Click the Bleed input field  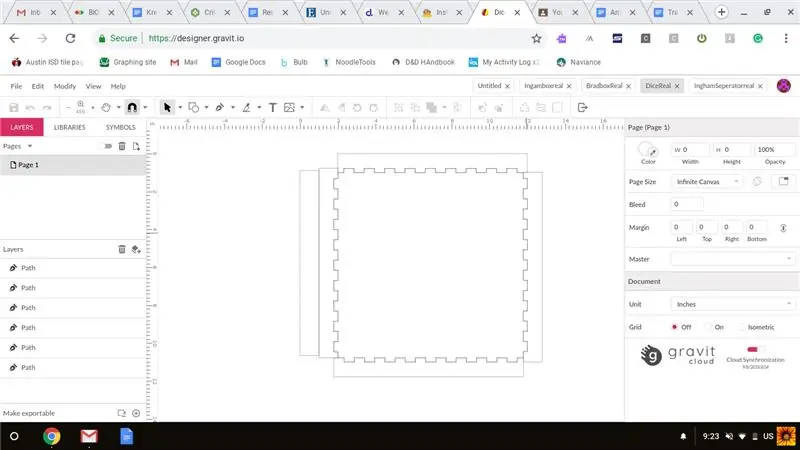(x=687, y=205)
